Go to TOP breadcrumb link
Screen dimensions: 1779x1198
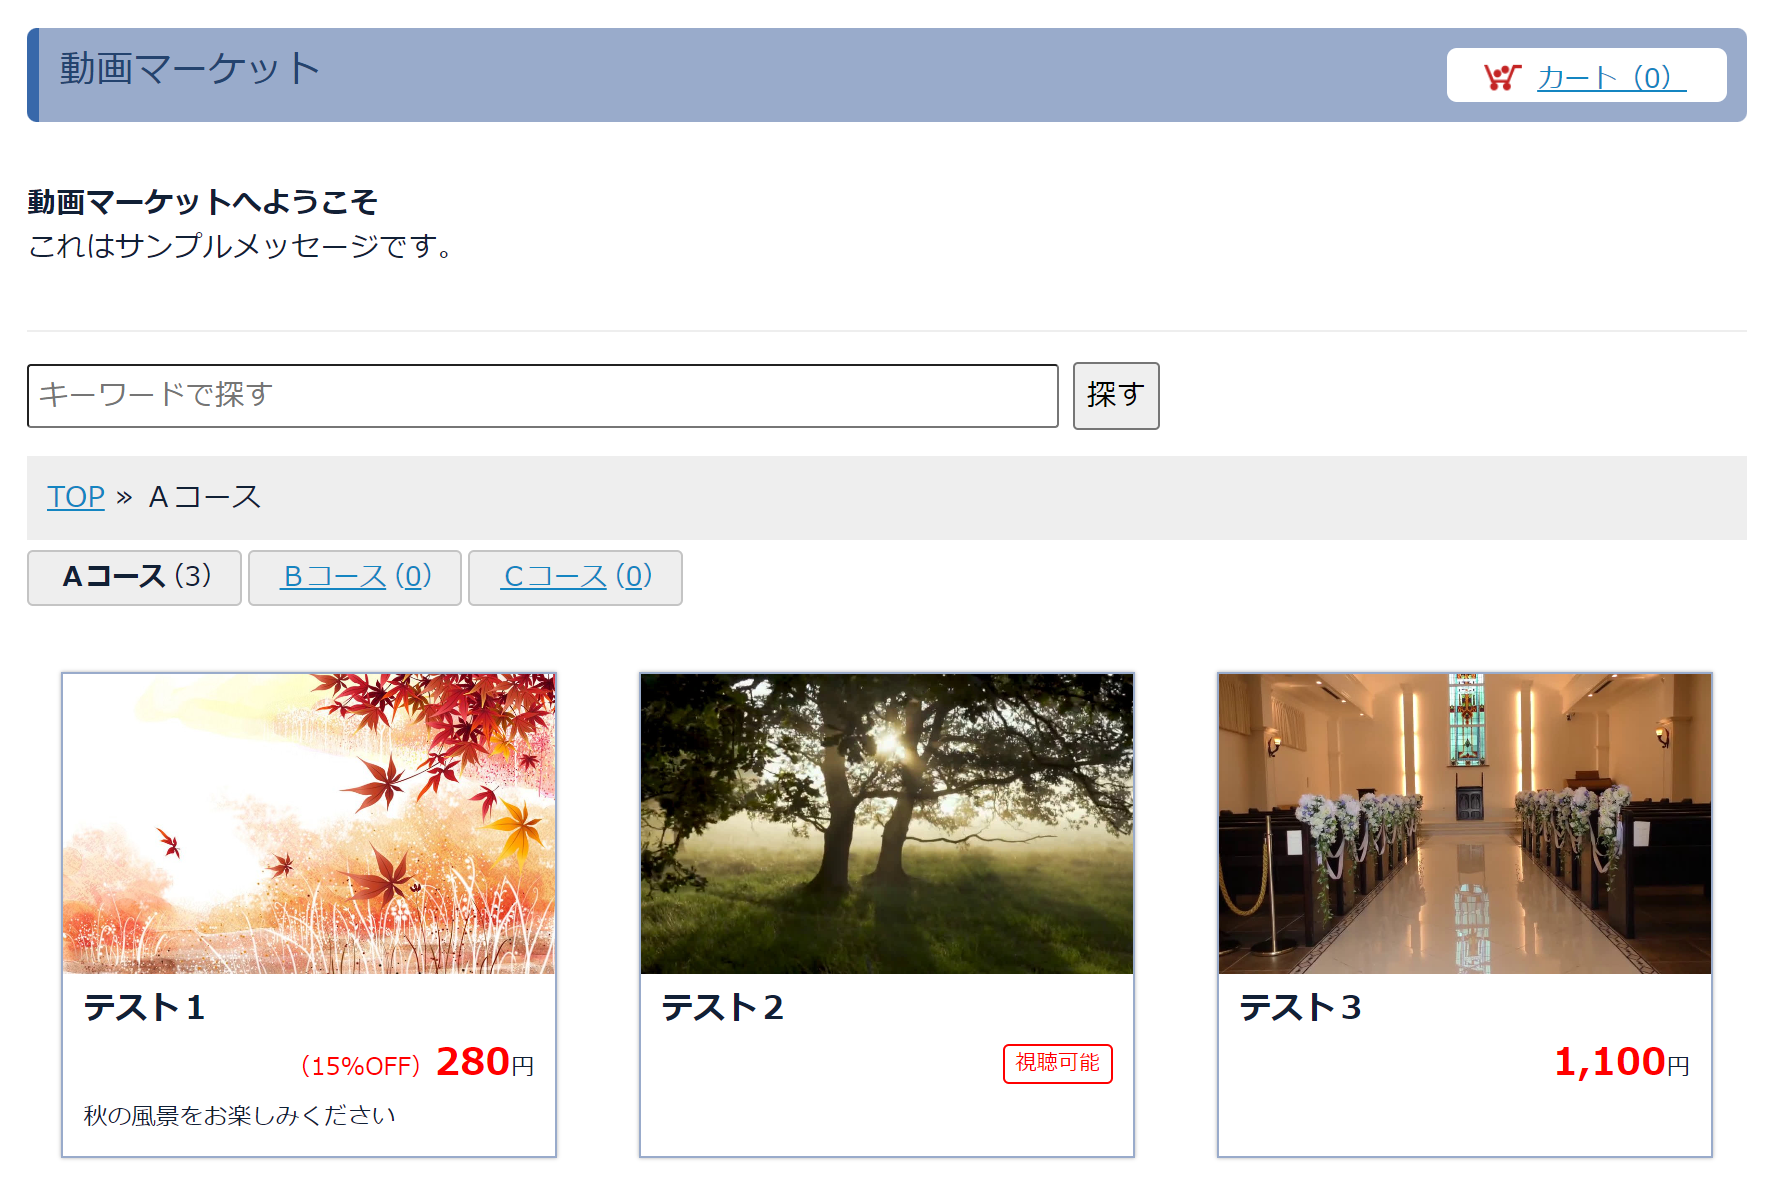tap(76, 497)
